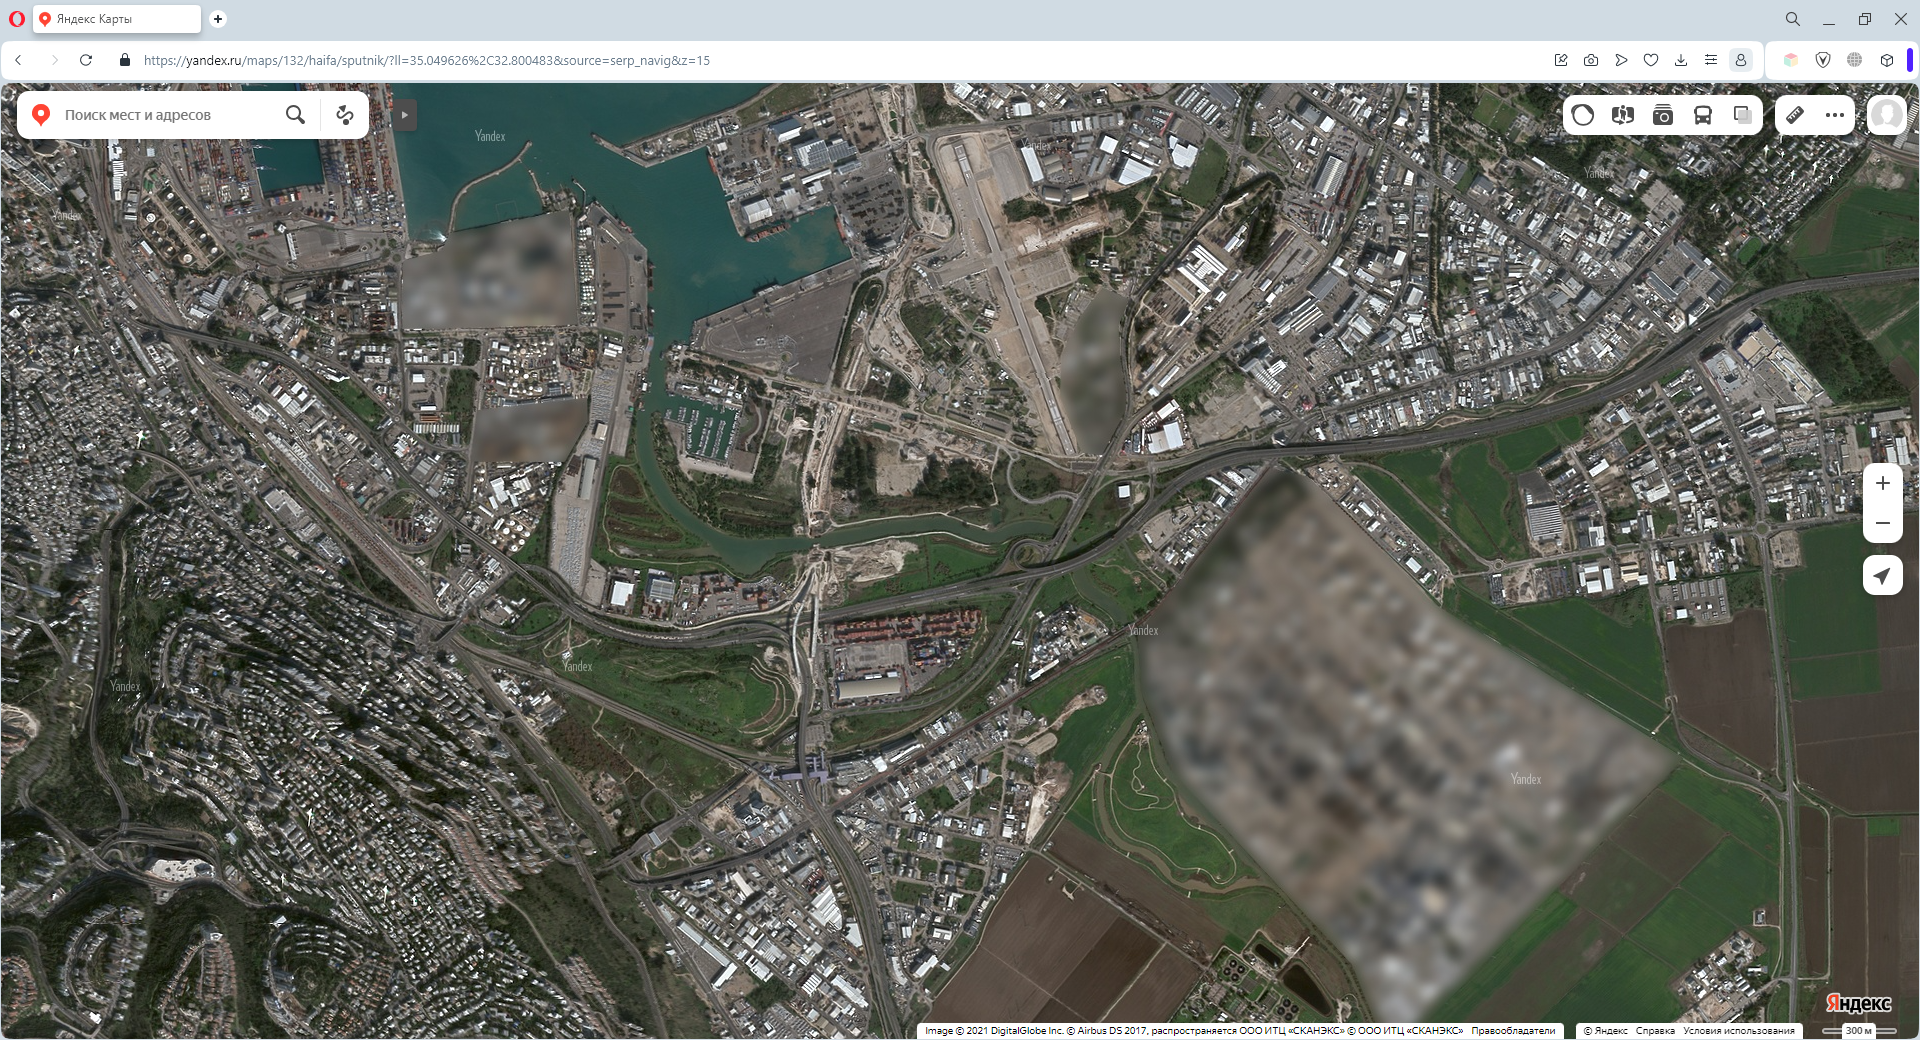Locate my position with arrow button
1920x1040 pixels.
click(x=1883, y=575)
